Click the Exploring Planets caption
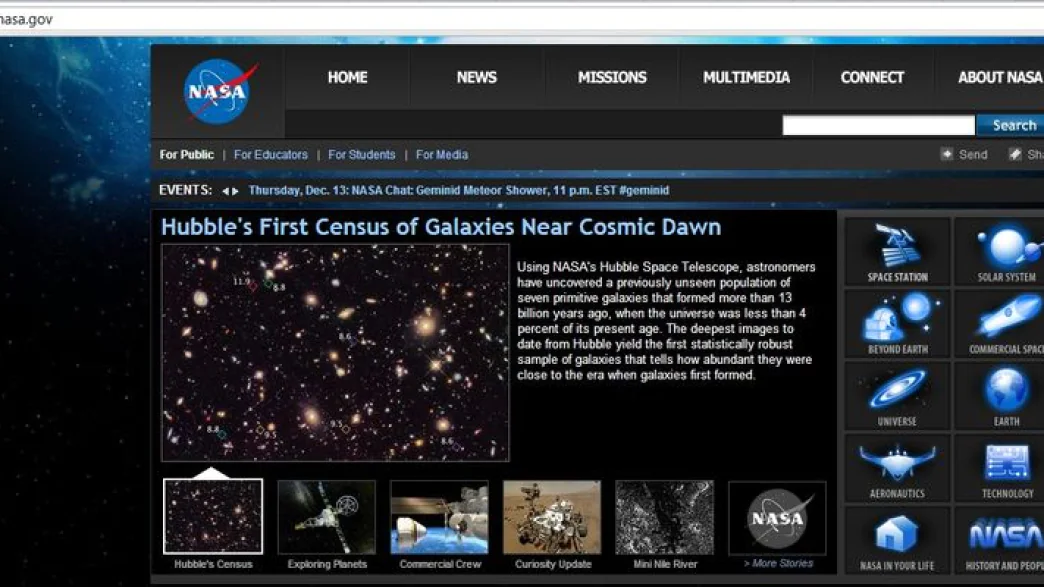 pyautogui.click(x=327, y=564)
